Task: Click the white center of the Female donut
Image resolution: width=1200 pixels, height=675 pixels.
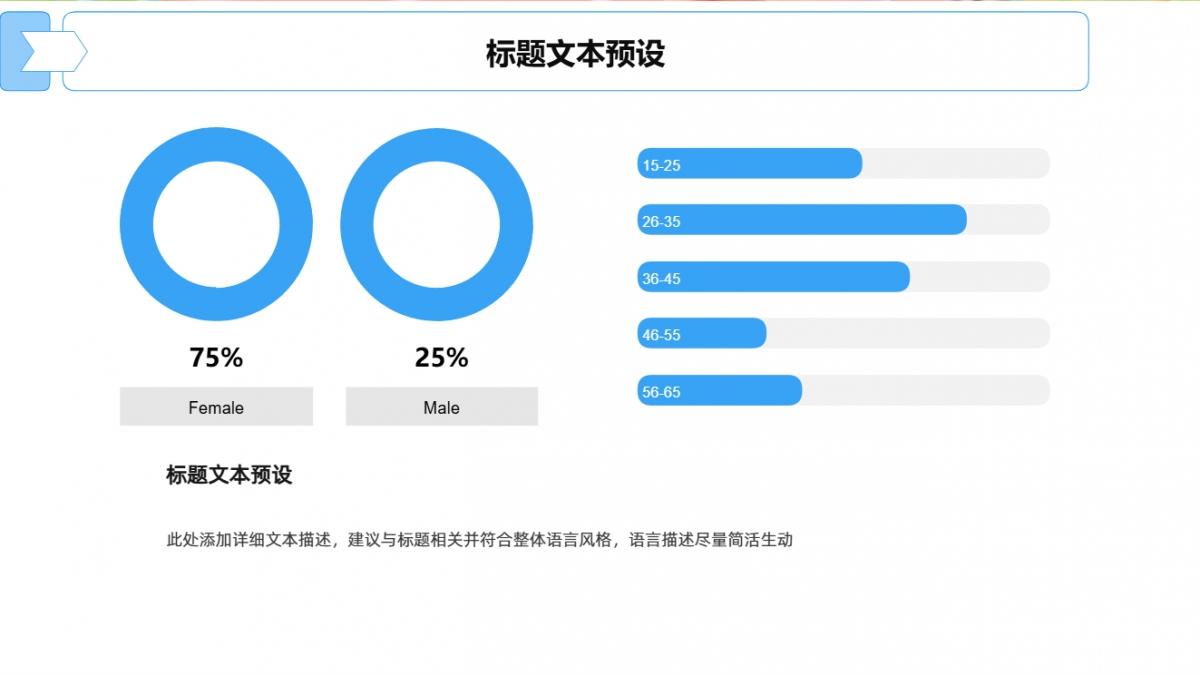Action: point(216,225)
